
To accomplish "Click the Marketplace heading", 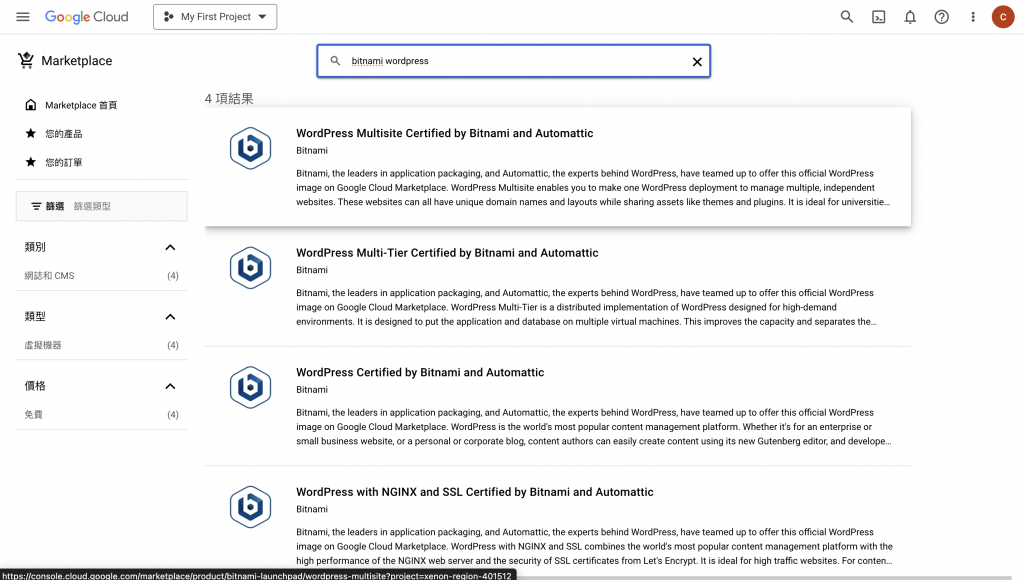I will pyautogui.click(x=76, y=61).
